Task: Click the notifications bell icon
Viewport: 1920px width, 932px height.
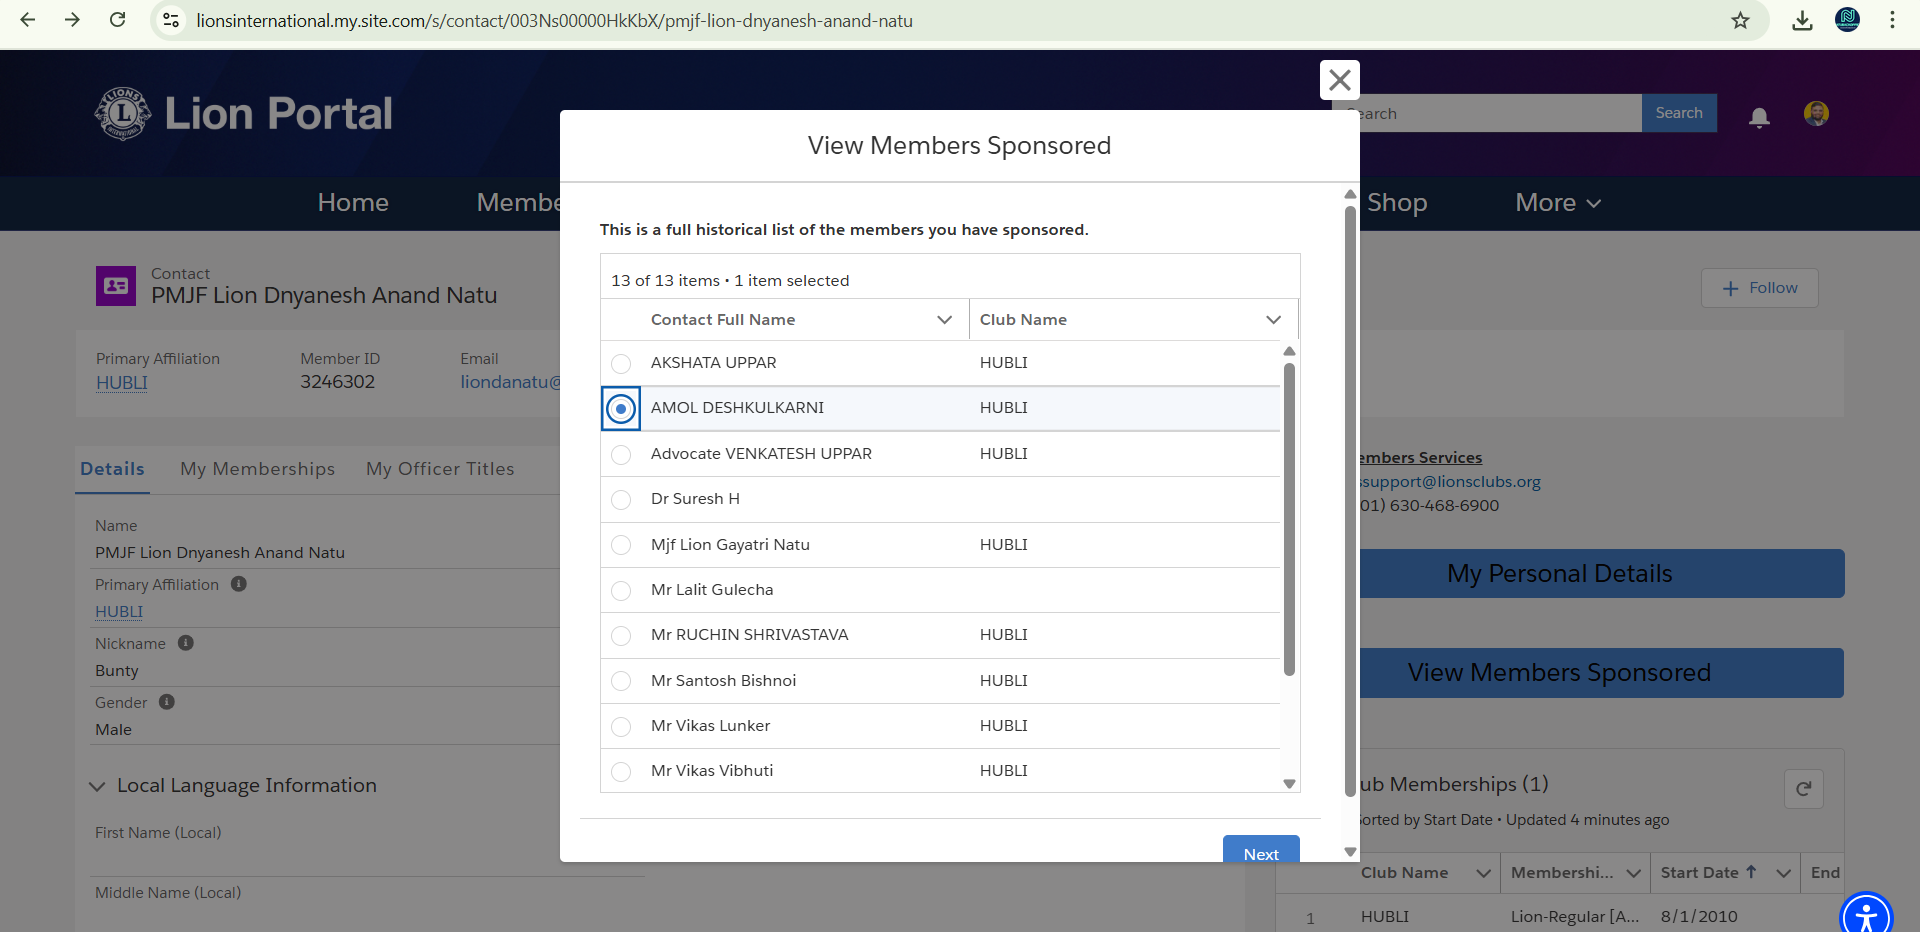Action: [x=1759, y=117]
